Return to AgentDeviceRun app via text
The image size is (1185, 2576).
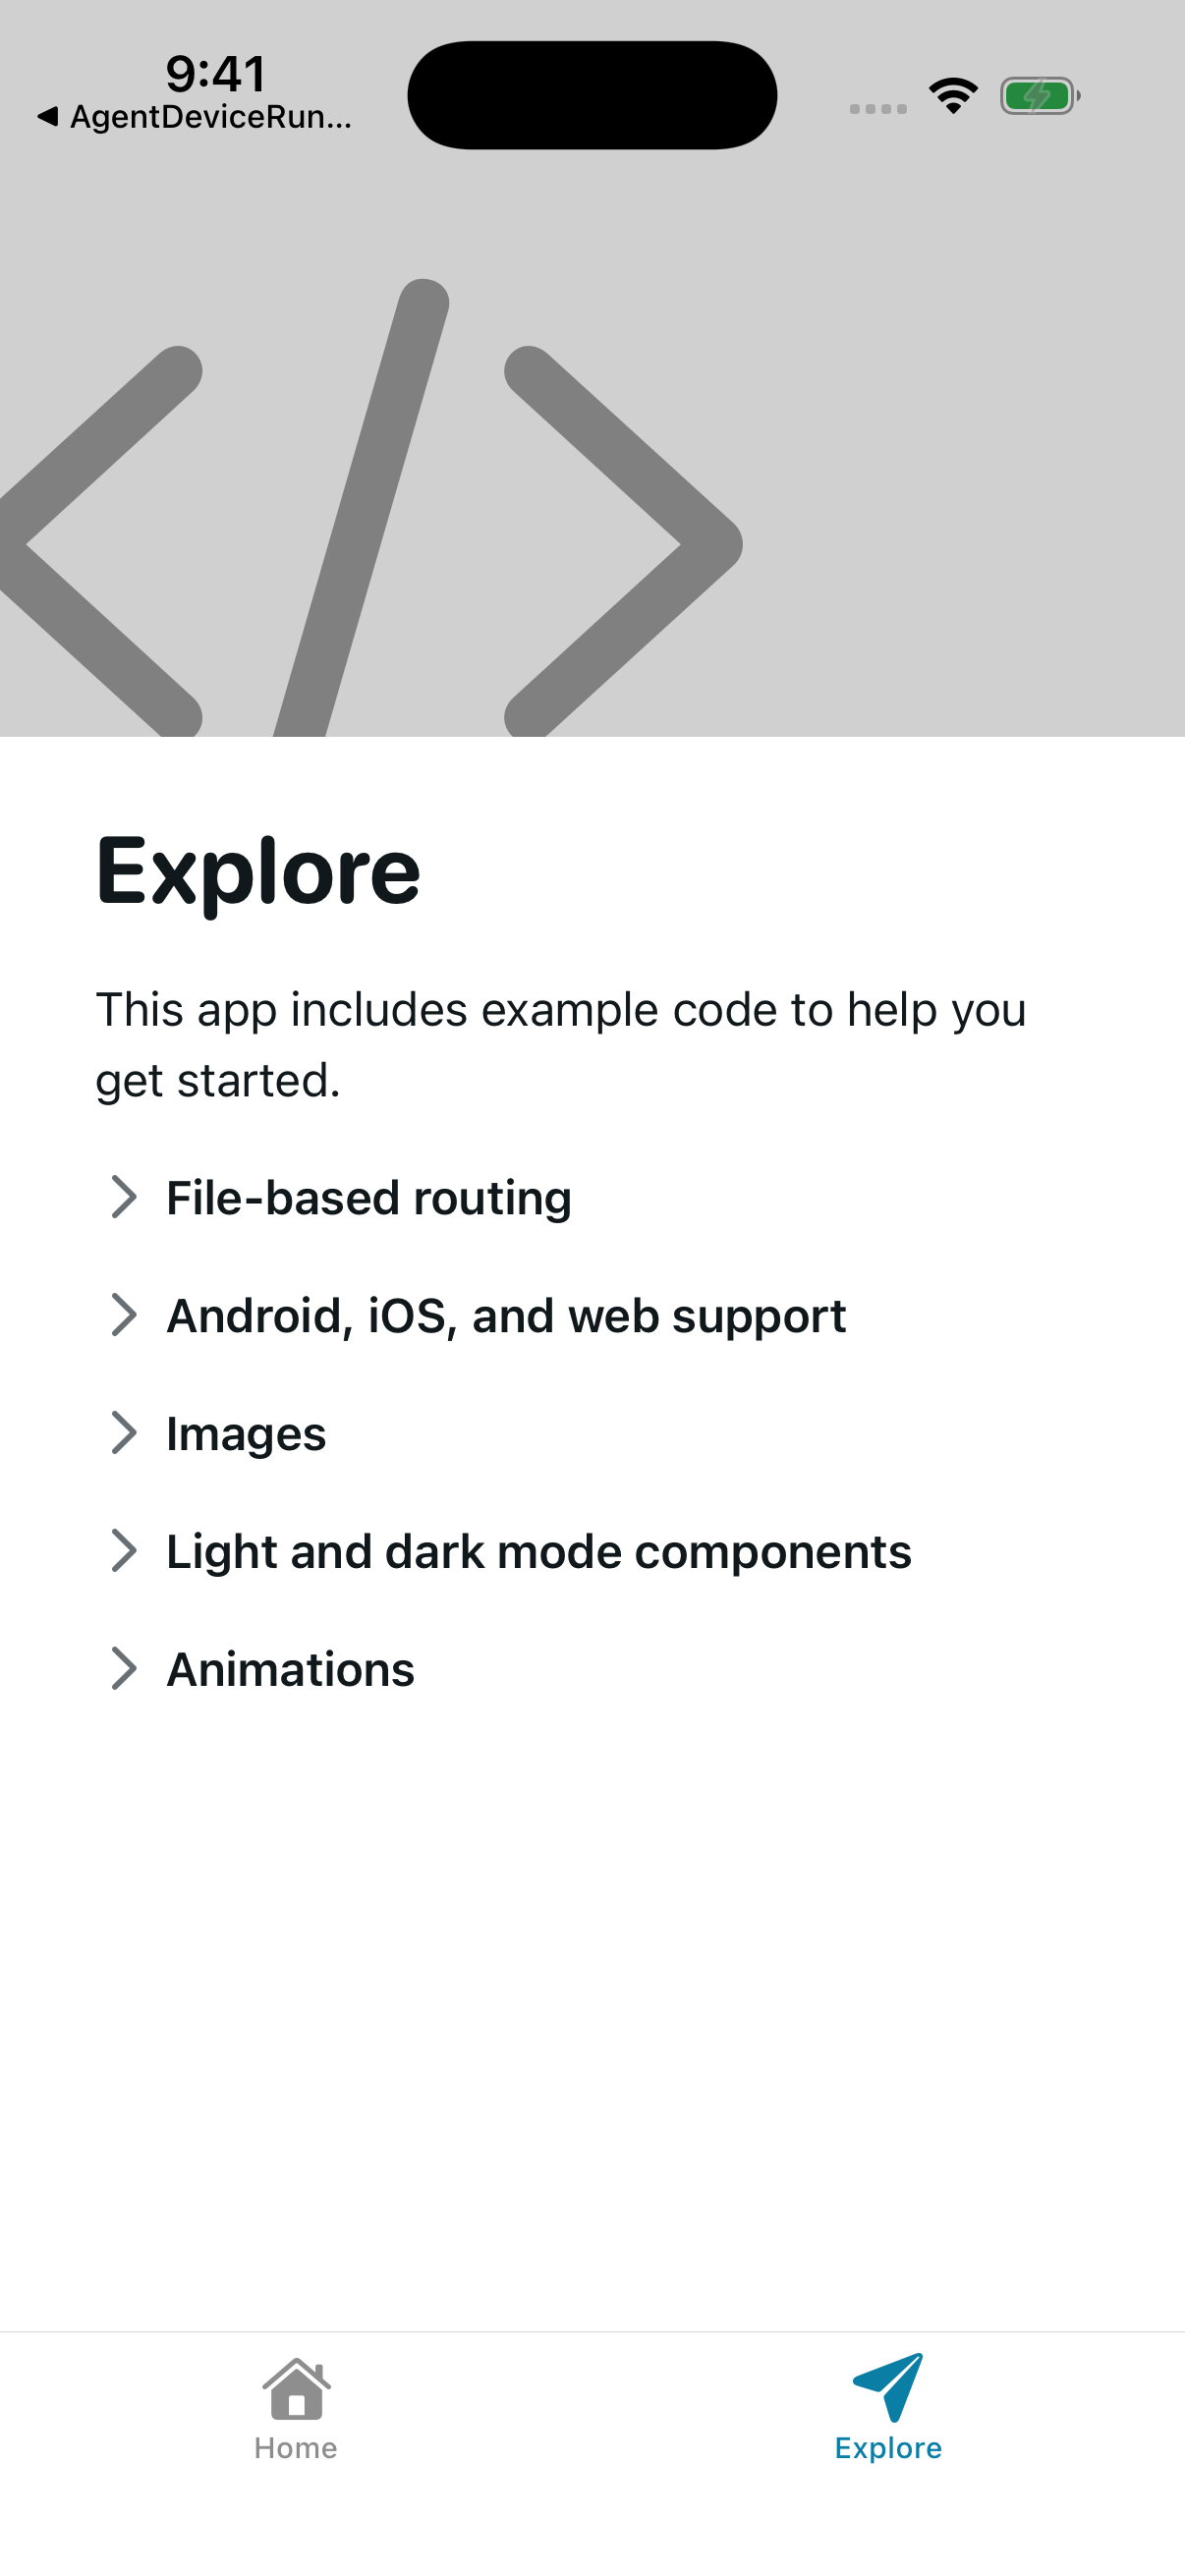(x=211, y=117)
